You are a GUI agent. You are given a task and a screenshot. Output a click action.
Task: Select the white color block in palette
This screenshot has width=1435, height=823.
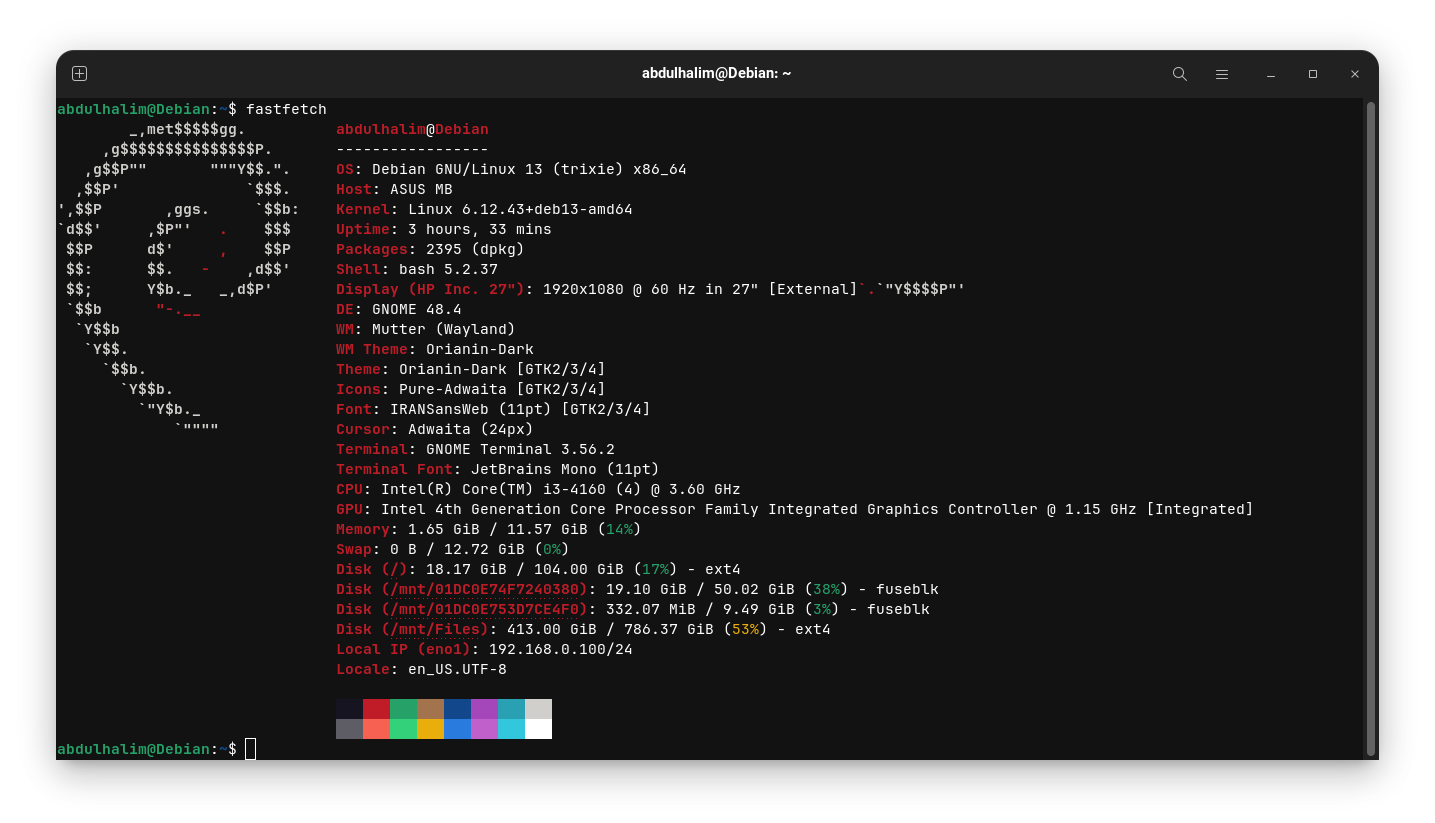[x=538, y=729]
